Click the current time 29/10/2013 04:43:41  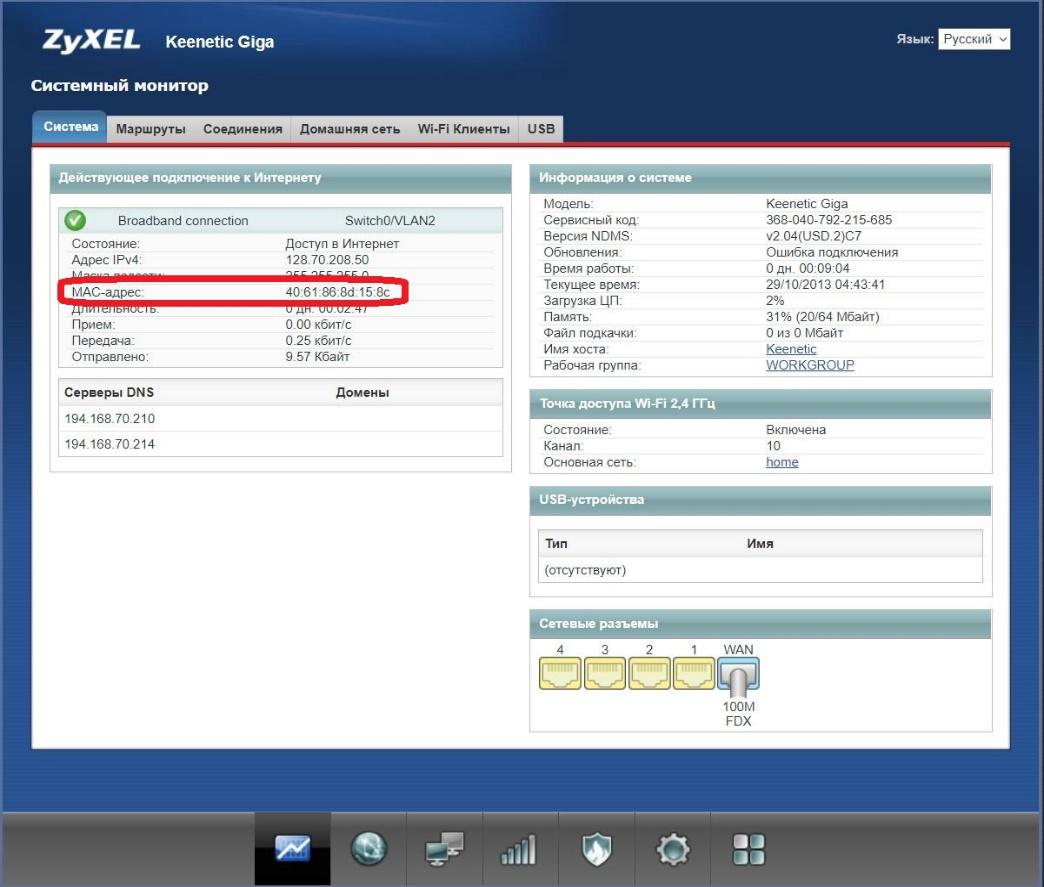825,284
